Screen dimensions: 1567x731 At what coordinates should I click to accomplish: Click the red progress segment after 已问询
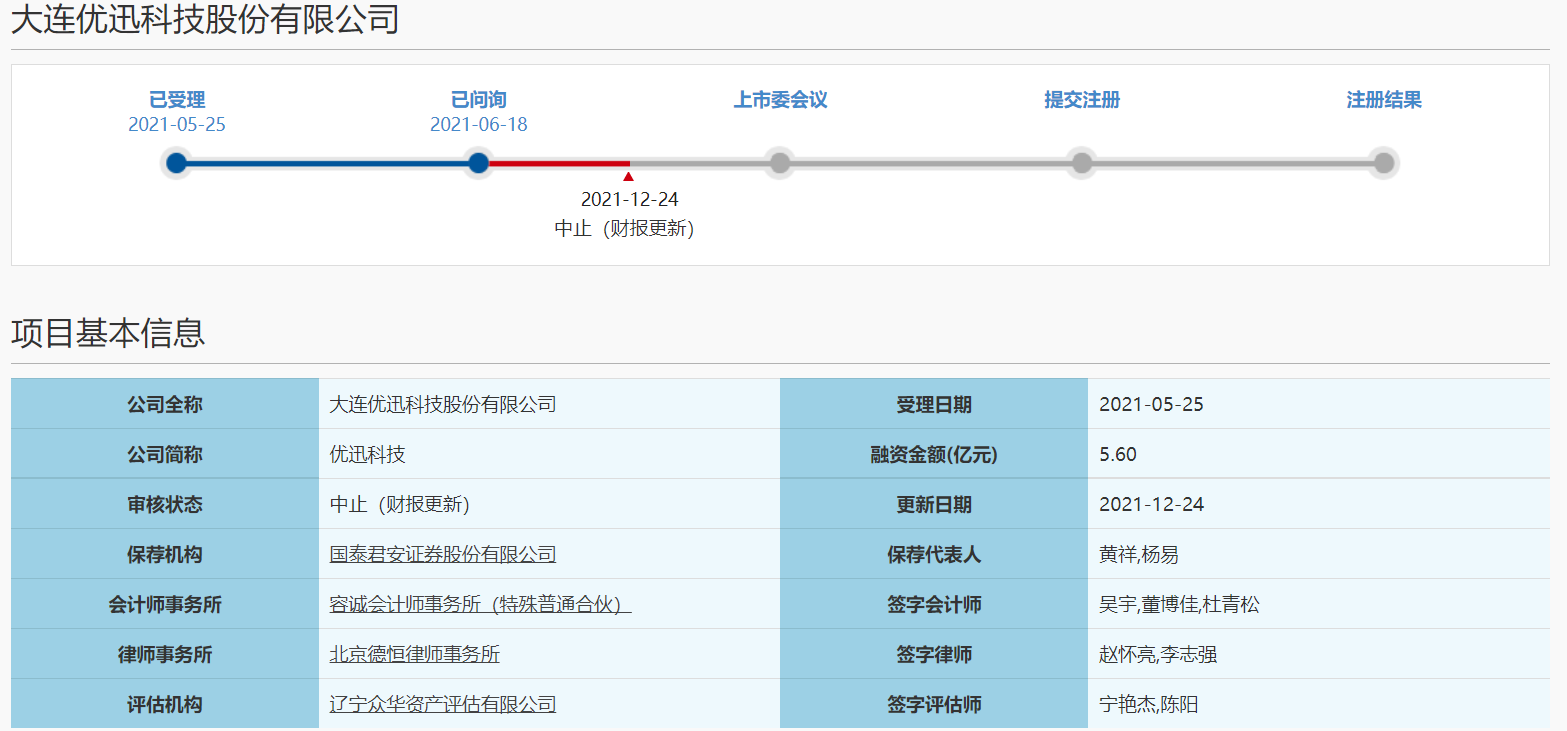pos(560,163)
